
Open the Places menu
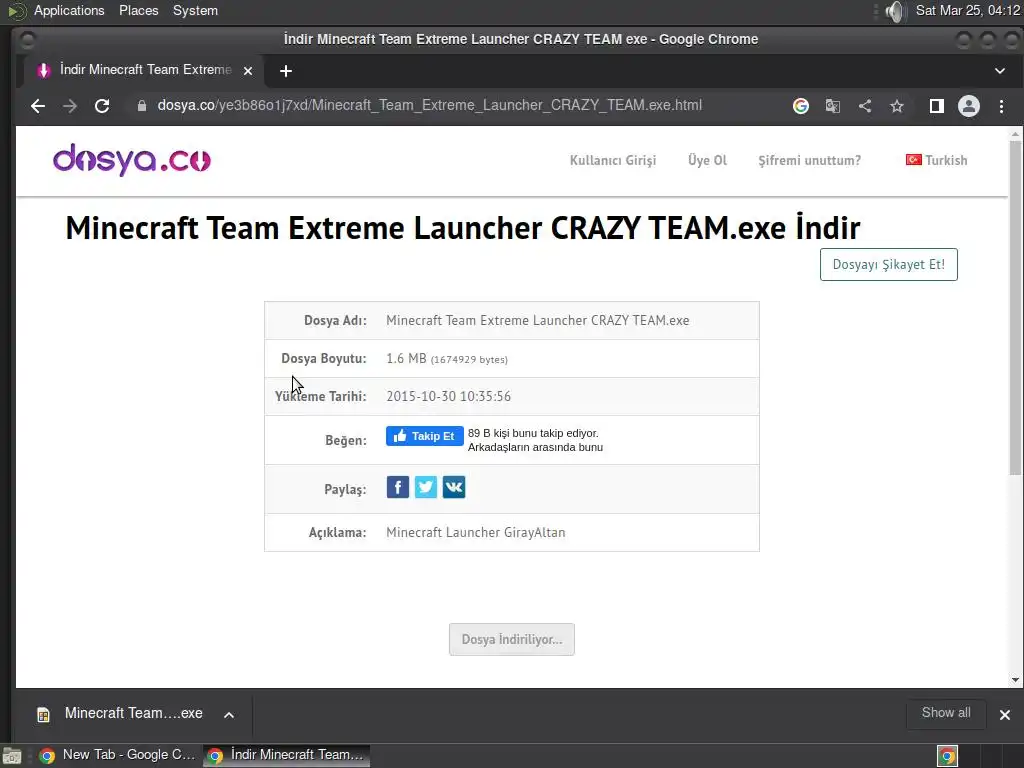pyautogui.click(x=138, y=10)
